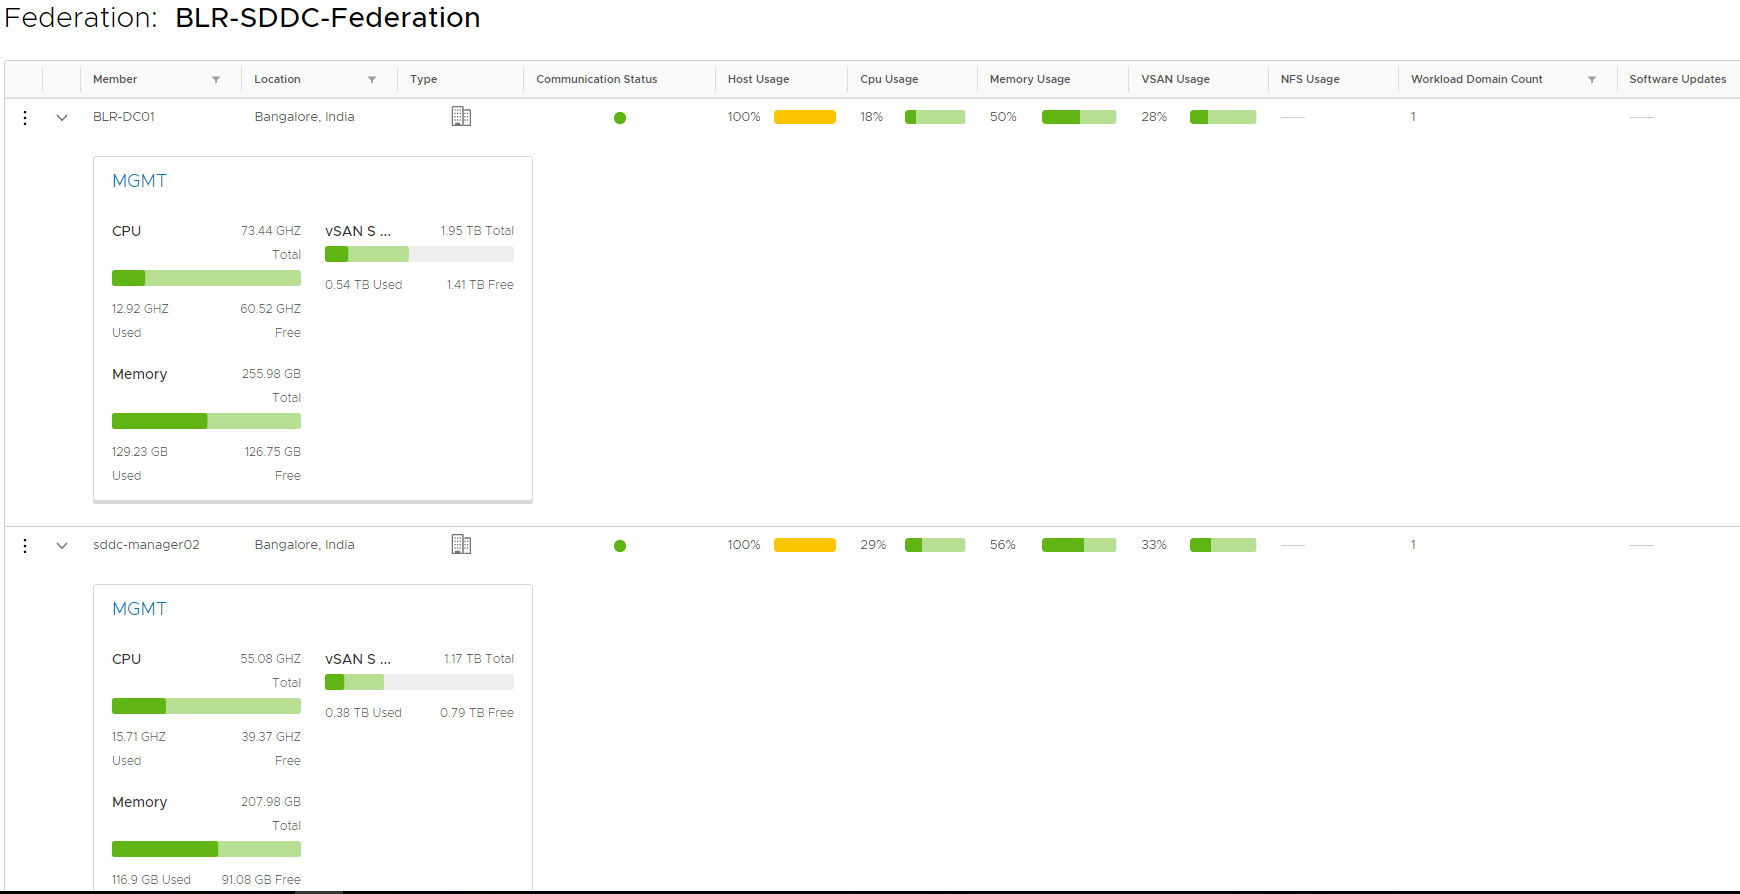The height and width of the screenshot is (894, 1740).
Task: Click the green communication status dot for sddc-manager02
Action: coord(620,546)
